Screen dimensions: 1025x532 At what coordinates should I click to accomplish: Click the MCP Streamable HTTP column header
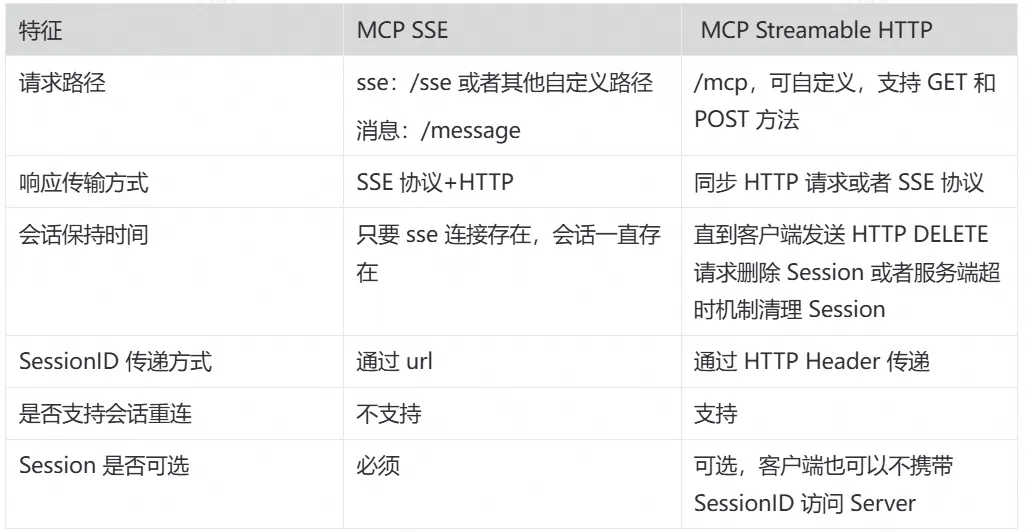pos(816,30)
